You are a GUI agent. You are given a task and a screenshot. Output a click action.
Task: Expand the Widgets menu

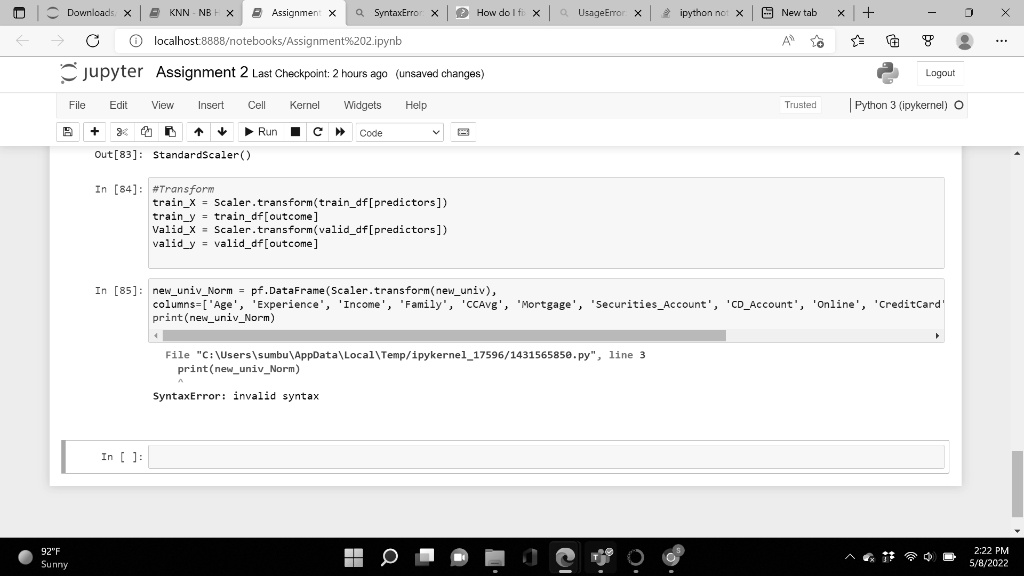pyautogui.click(x=362, y=105)
